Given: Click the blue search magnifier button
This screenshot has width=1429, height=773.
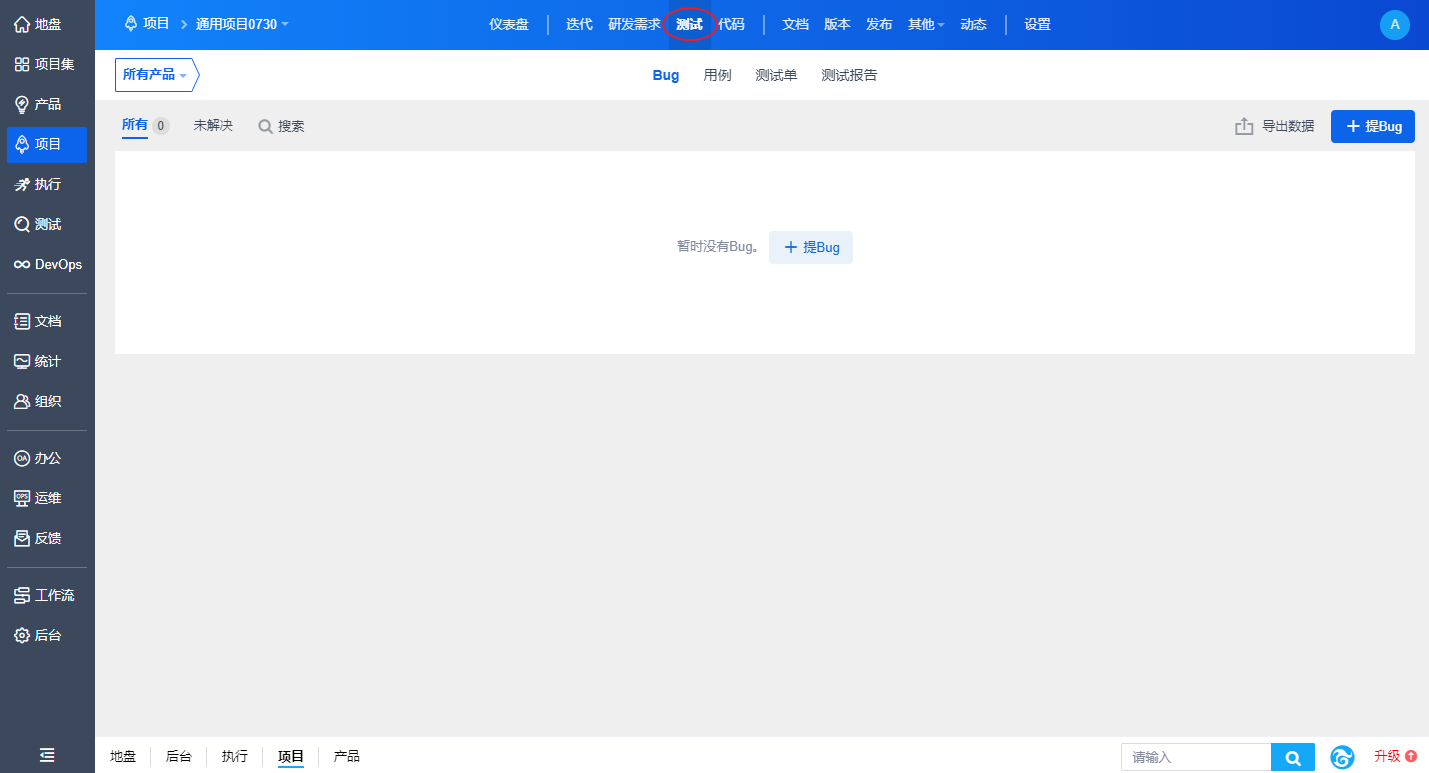Looking at the screenshot, I should point(1293,757).
